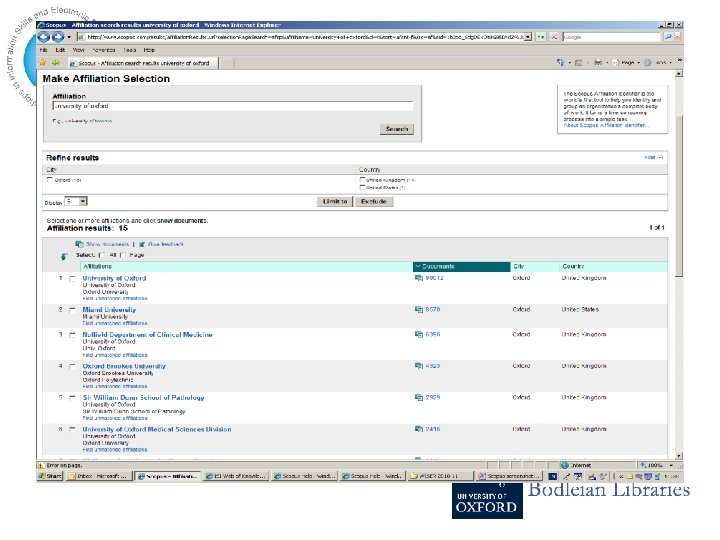Tick checkbox for Miami University row
The image size is (720, 540).
pos(72,310)
